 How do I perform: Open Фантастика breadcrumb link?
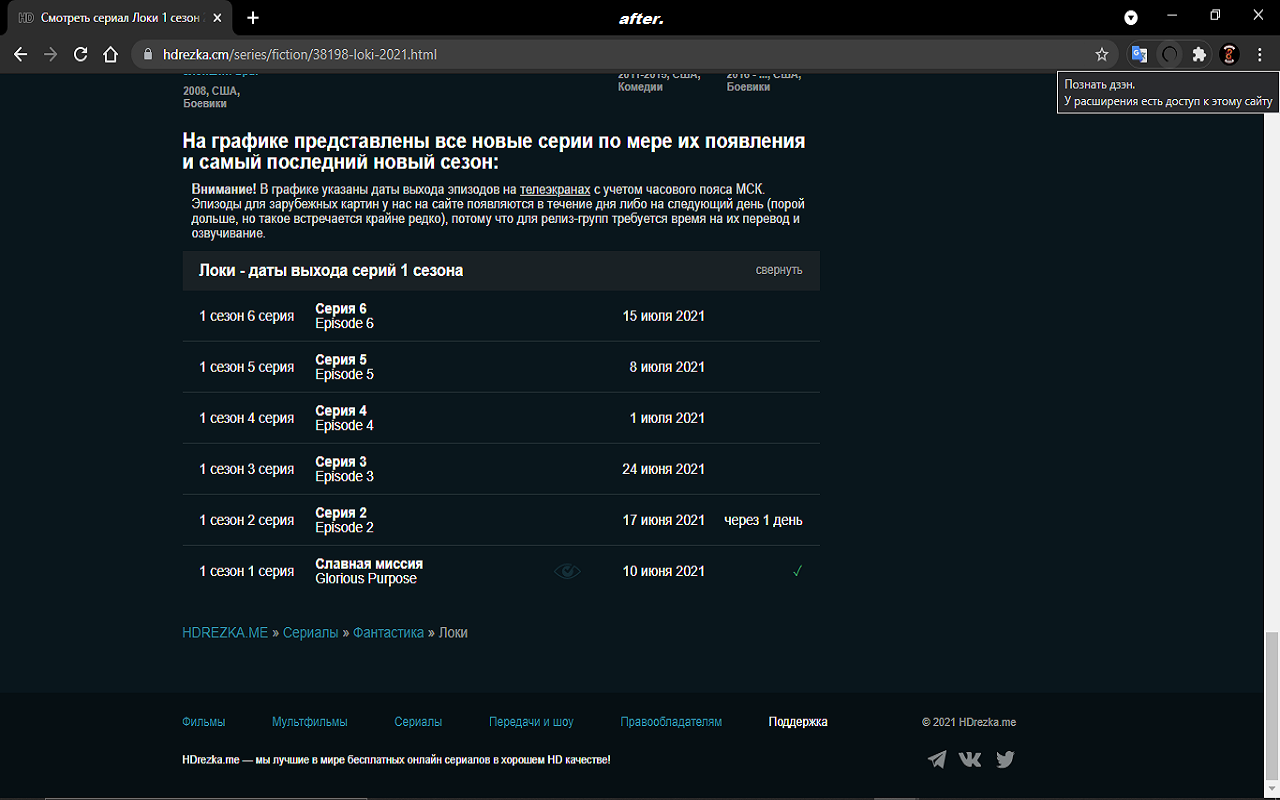388,632
